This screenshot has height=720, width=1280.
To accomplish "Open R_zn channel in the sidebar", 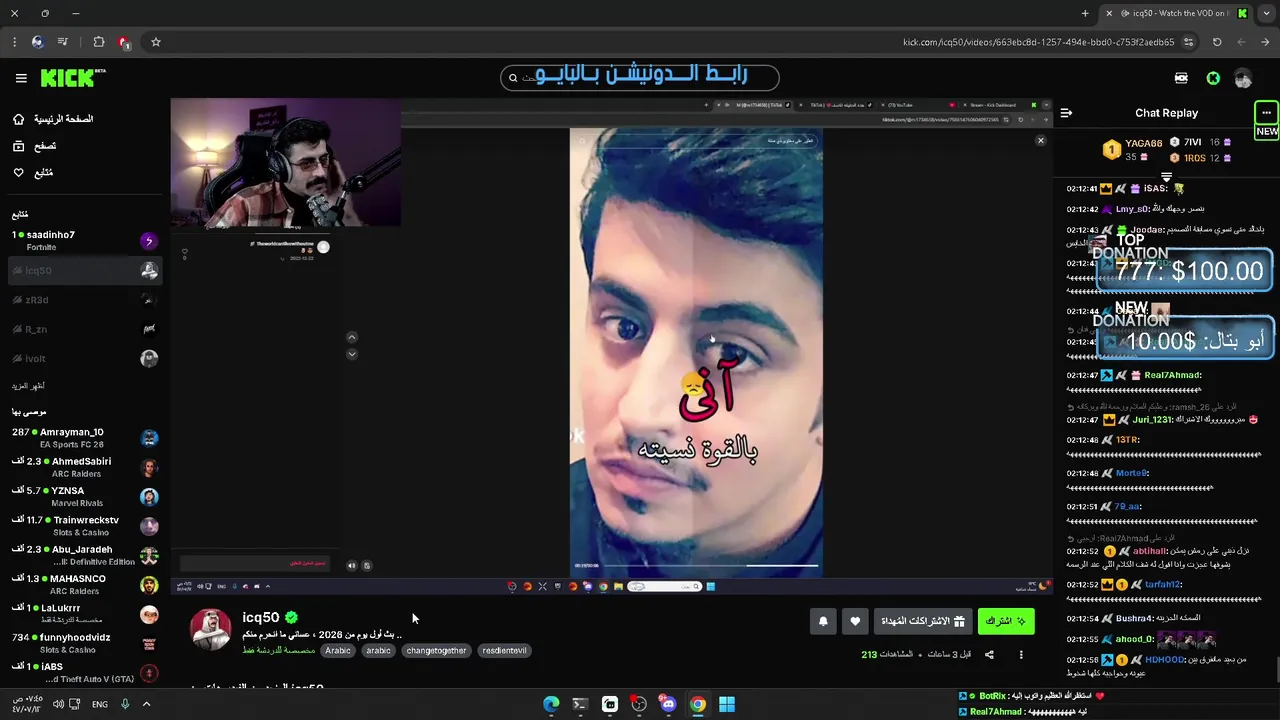I will click(x=85, y=329).
